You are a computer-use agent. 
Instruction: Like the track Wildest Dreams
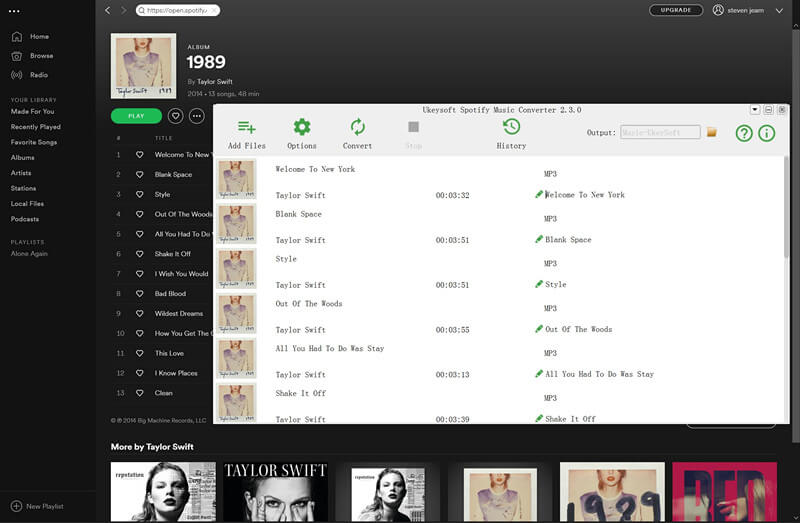tap(139, 313)
